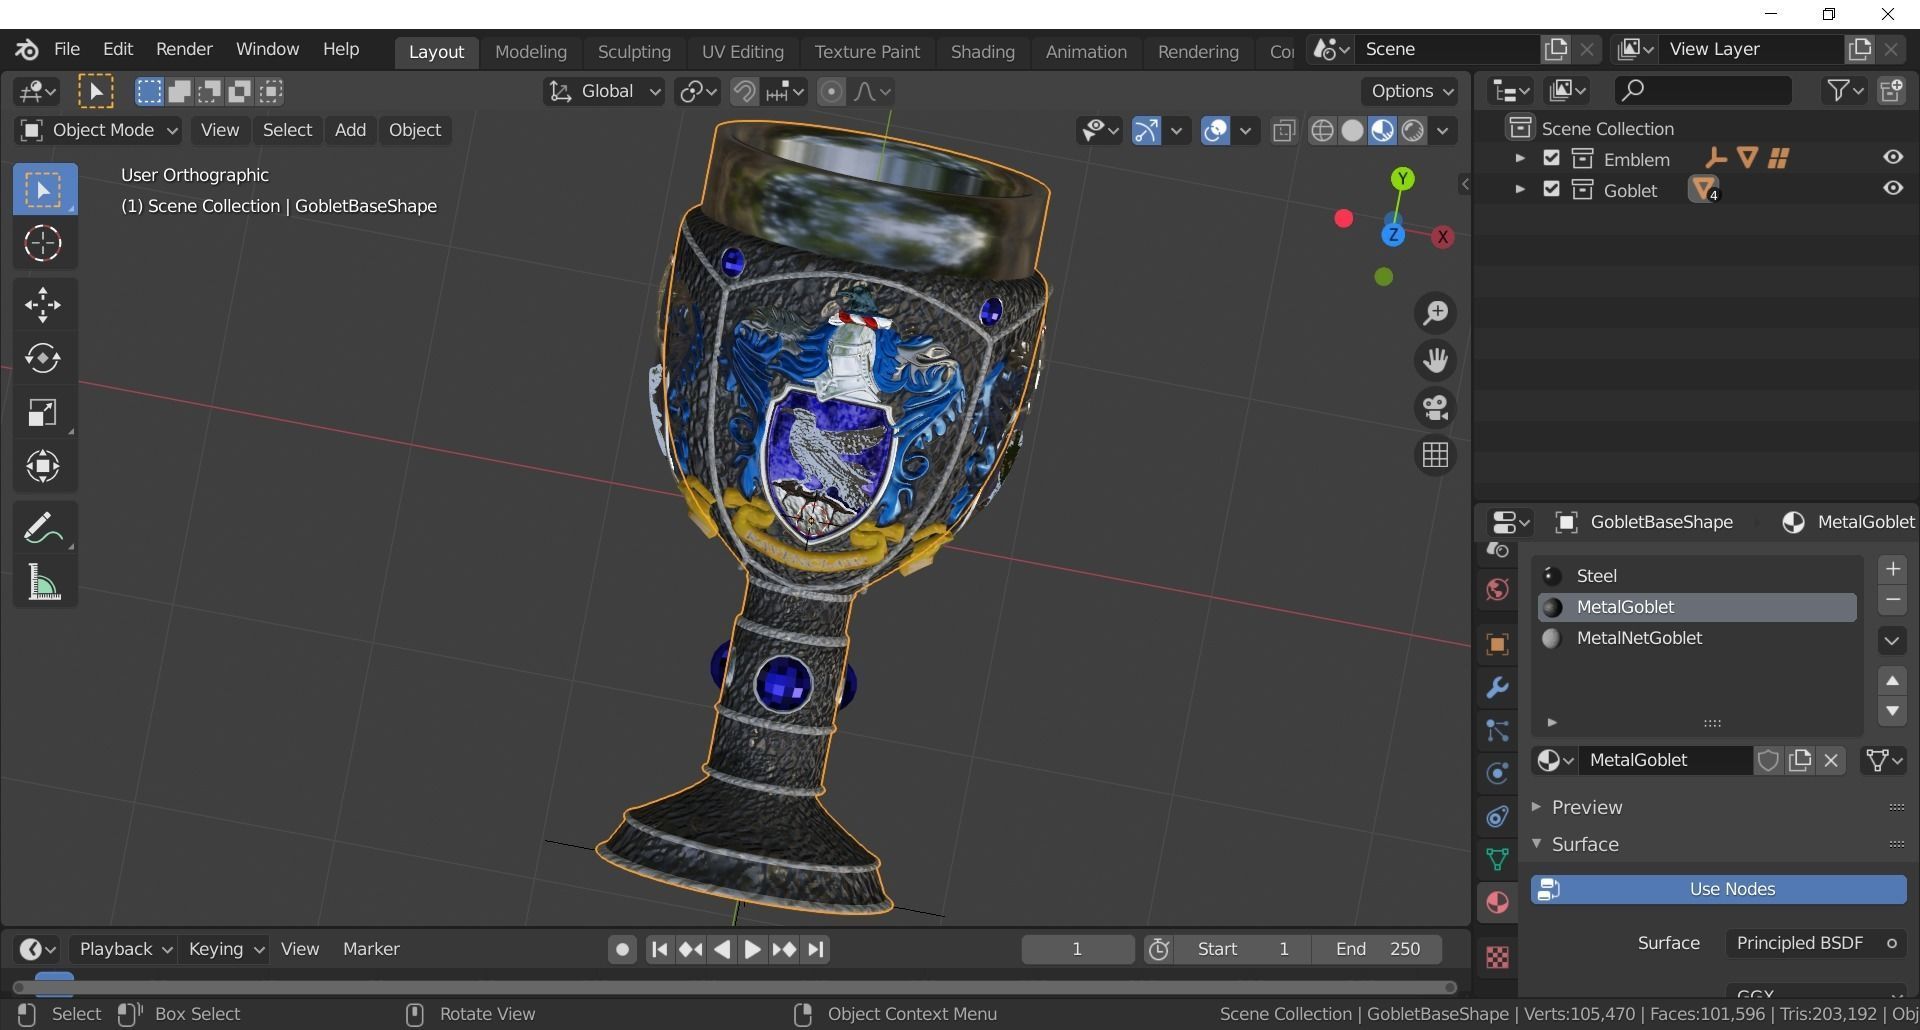Open Surface shader Principled BSDF dropdown
The height and width of the screenshot is (1030, 1920).
pyautogui.click(x=1815, y=943)
